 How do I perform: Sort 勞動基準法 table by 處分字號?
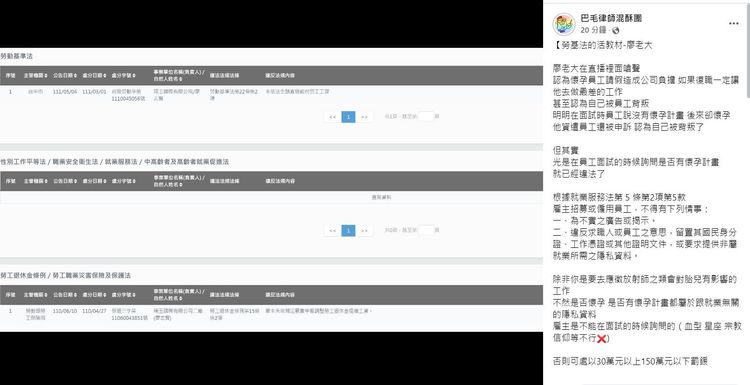click(x=123, y=76)
